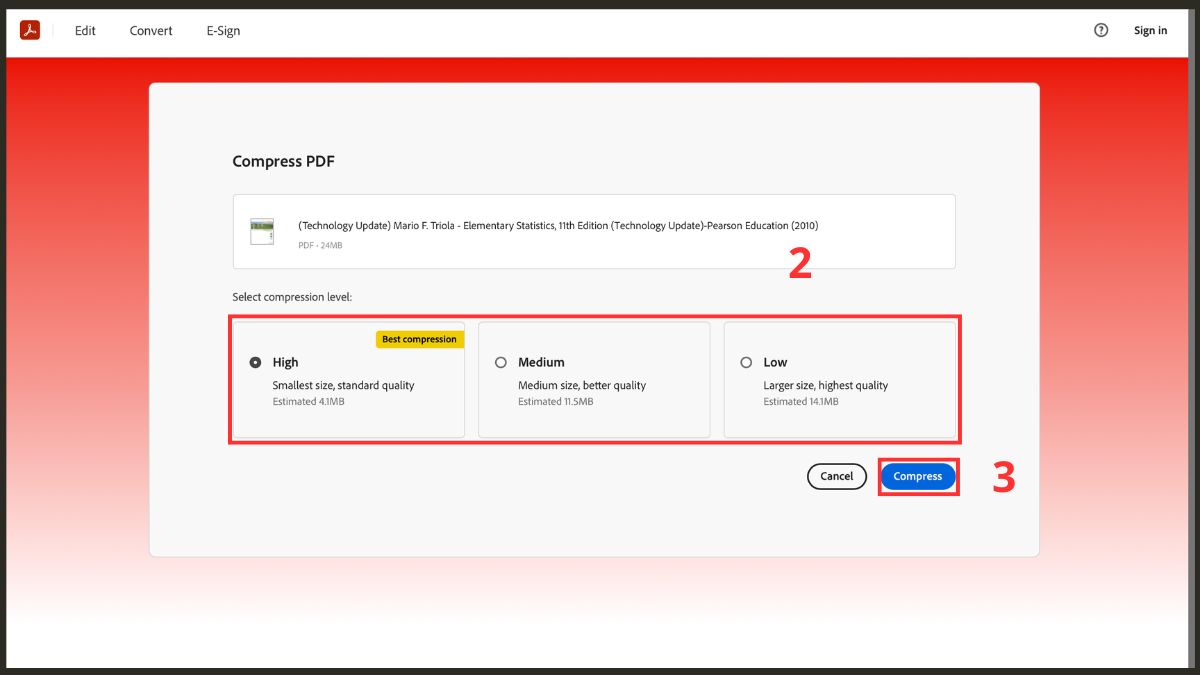Screen dimensions: 1200x675
Task: Click the Cancel button
Action: tap(837, 476)
